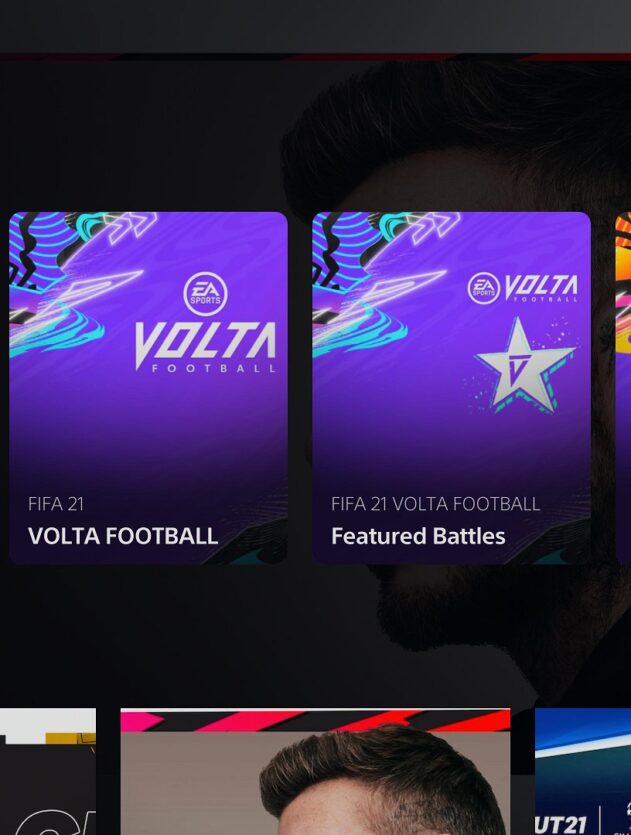Click neon arrows graphic on Featured Battles card
Image resolution: width=631 pixels, height=835 pixels.
click(x=435, y=226)
